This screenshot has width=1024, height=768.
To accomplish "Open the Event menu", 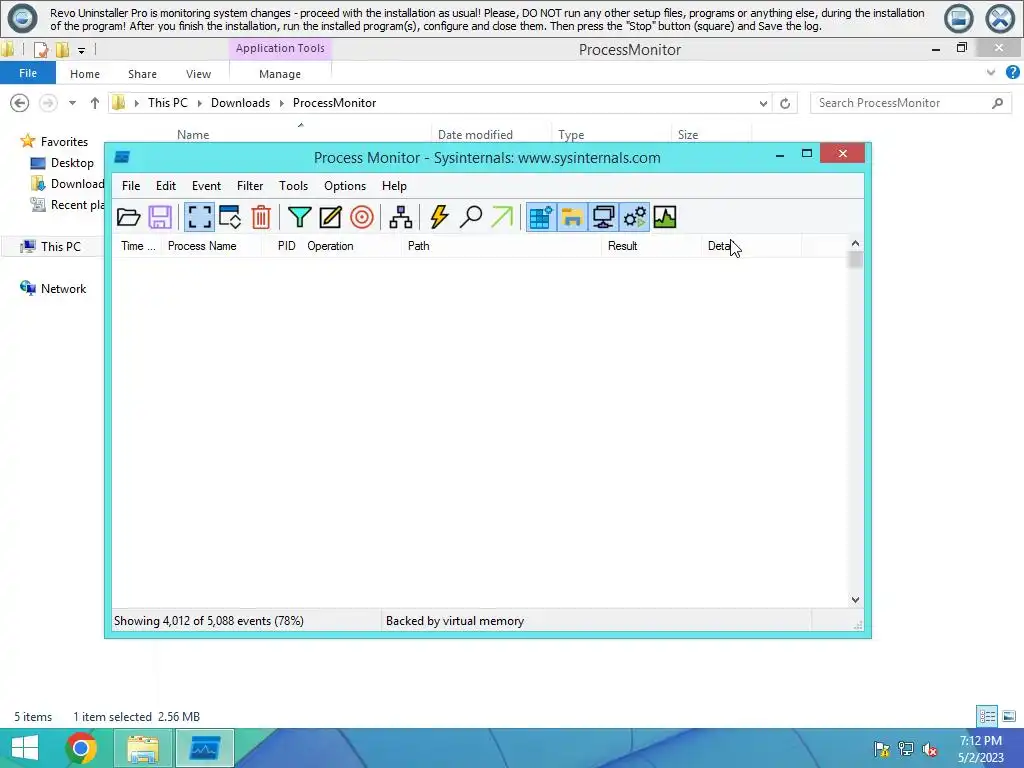I will 206,186.
